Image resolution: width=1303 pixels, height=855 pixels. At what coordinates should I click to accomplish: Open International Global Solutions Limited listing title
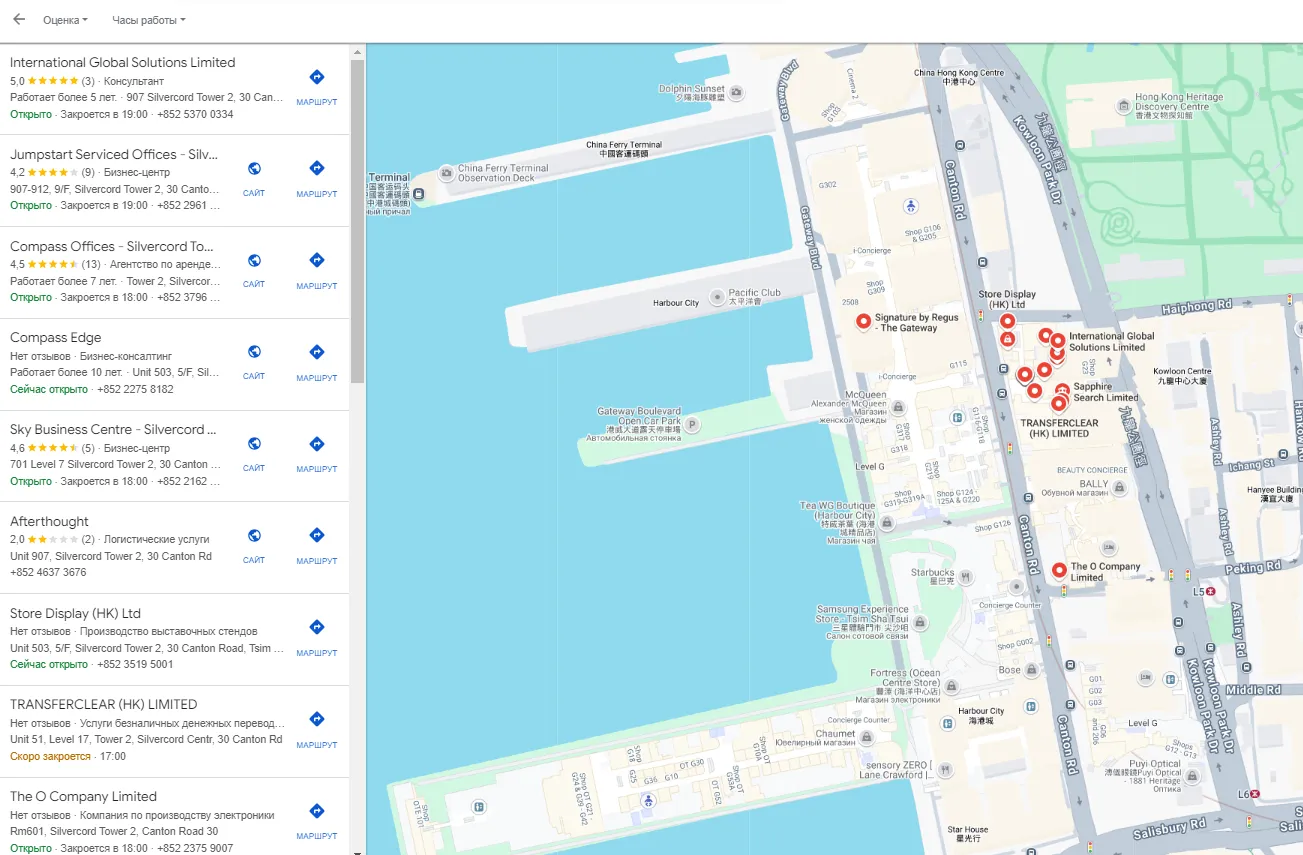tap(123, 62)
